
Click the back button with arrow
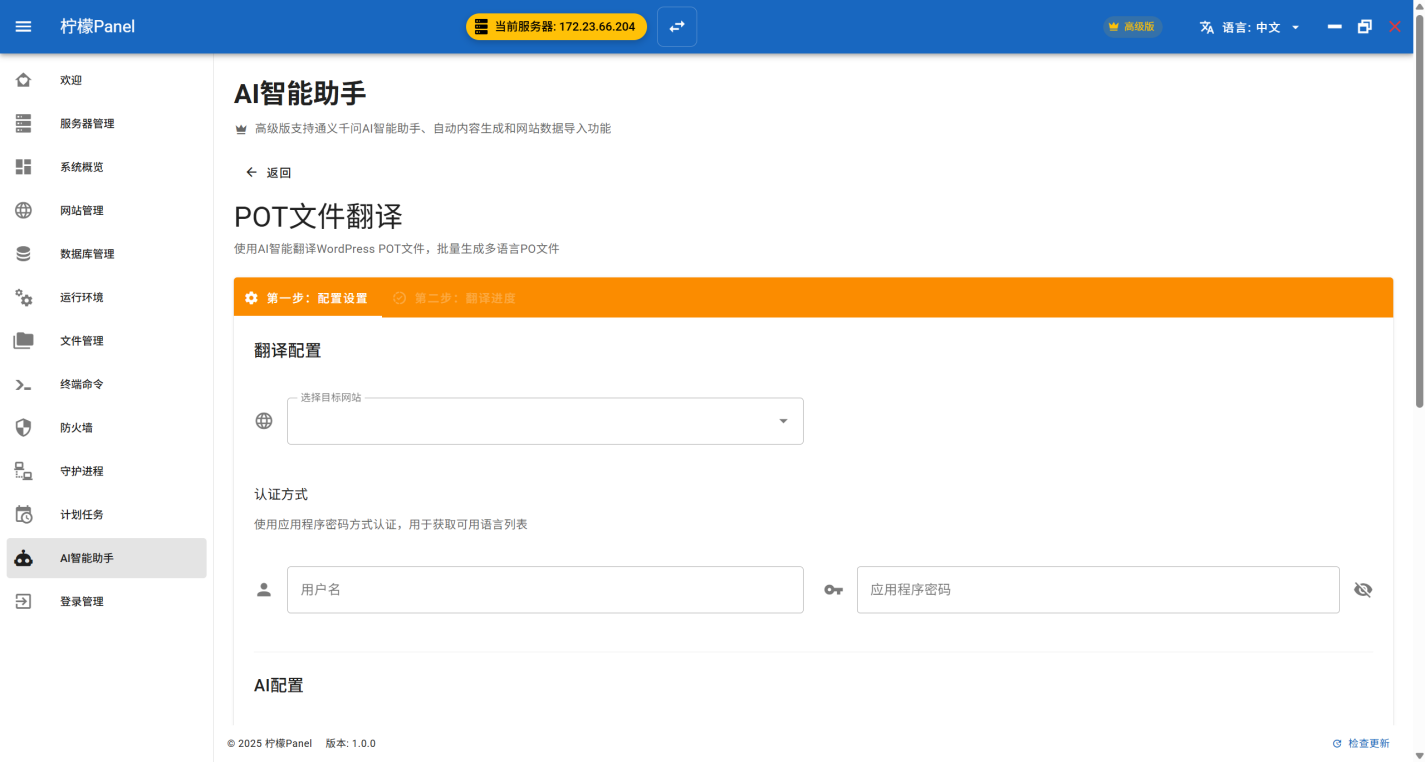point(268,173)
